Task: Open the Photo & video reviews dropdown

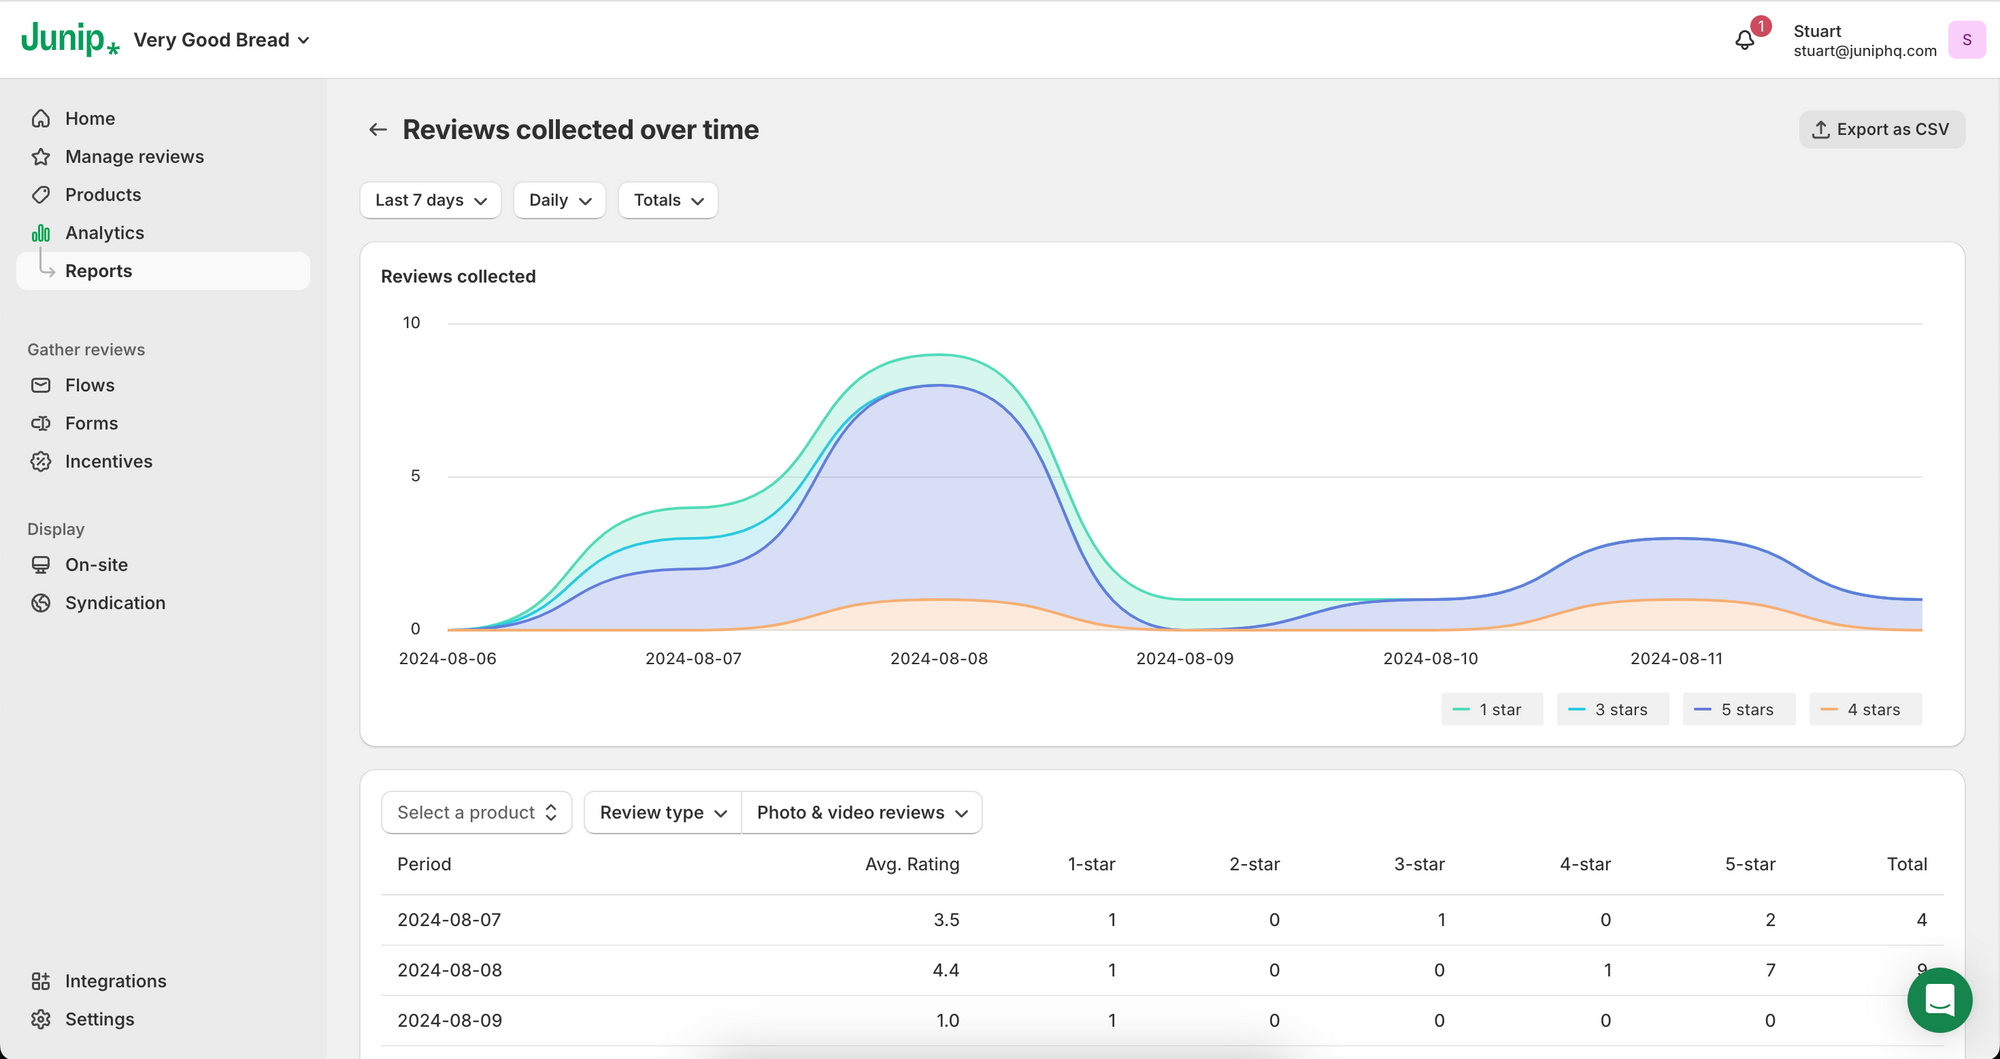Action: 862,812
